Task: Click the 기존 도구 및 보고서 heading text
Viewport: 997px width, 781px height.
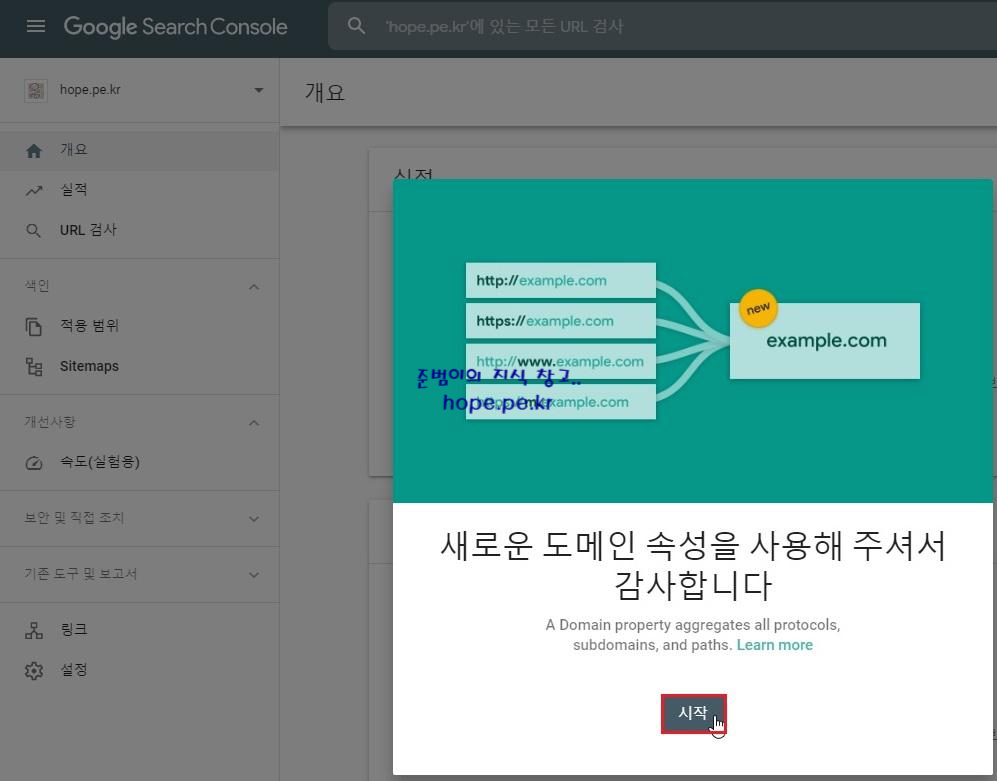Action: coord(80,574)
